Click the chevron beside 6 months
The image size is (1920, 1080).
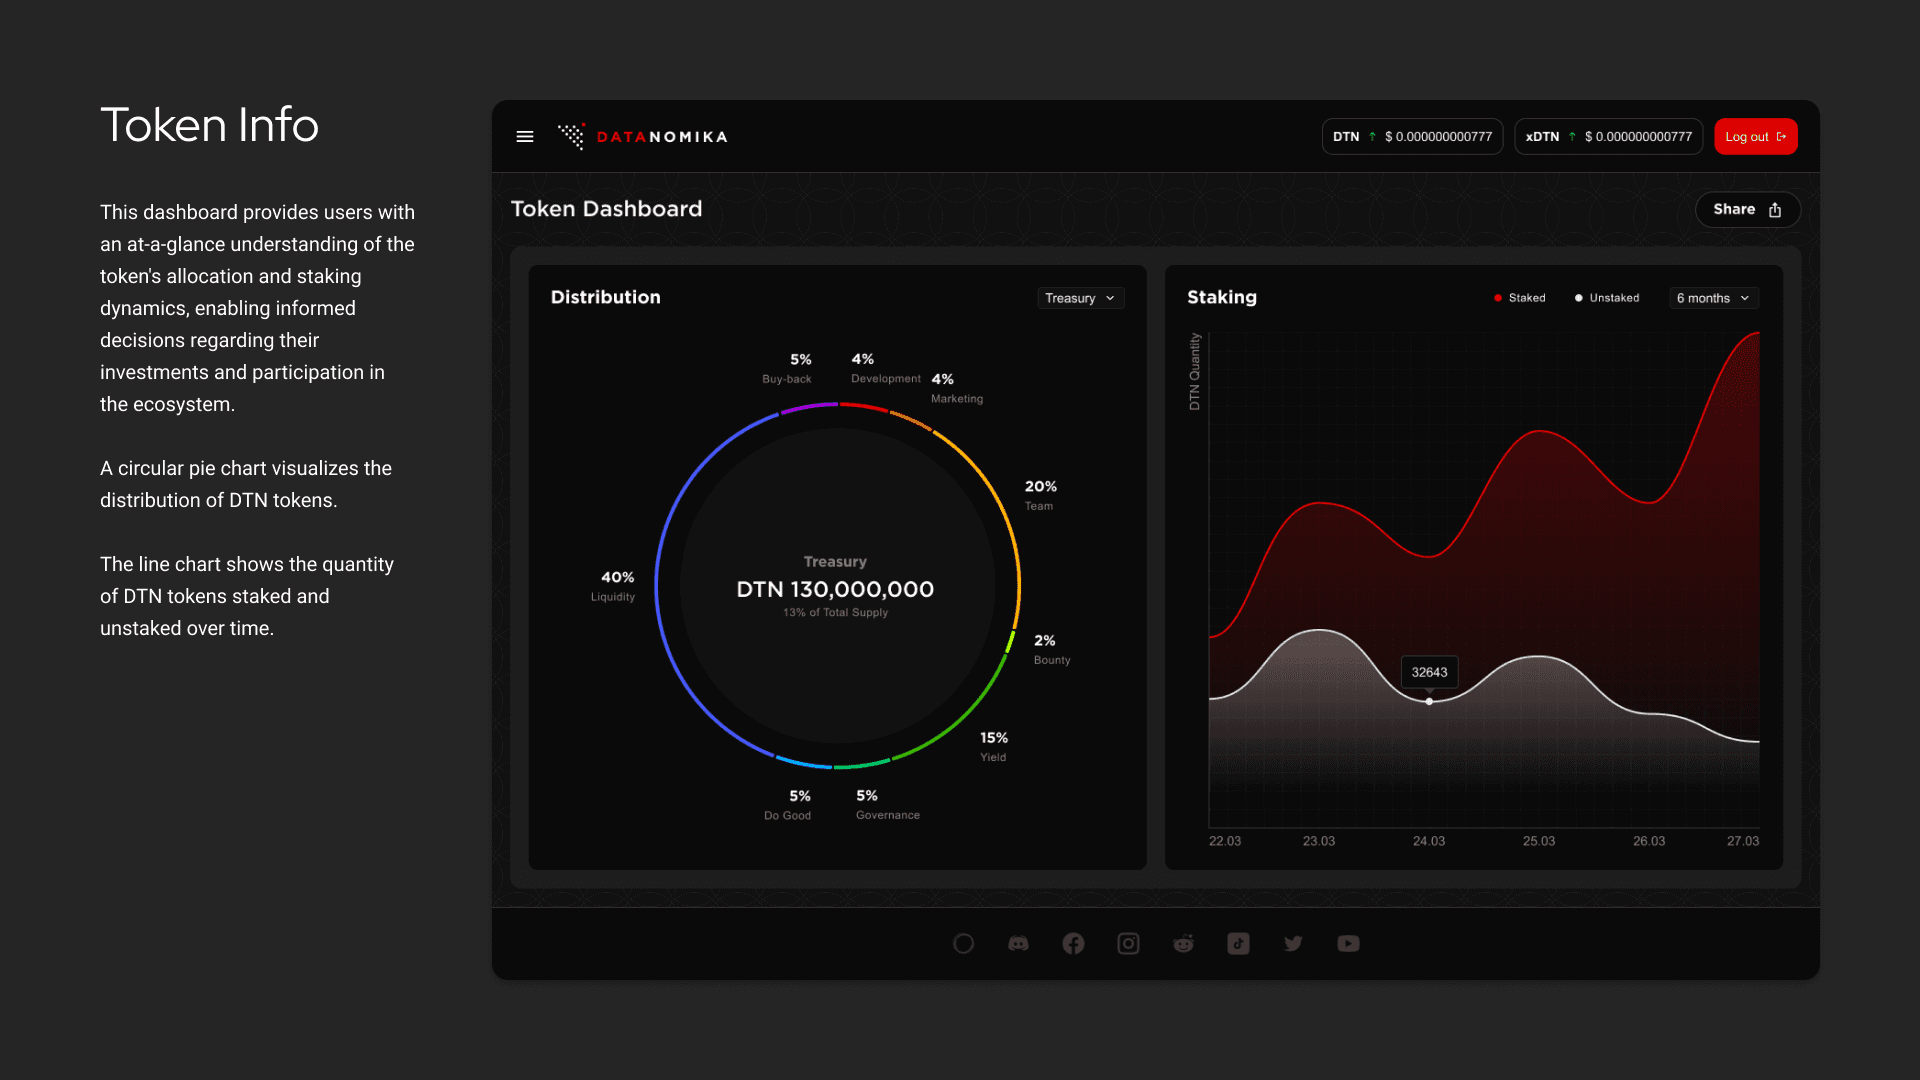click(1745, 298)
